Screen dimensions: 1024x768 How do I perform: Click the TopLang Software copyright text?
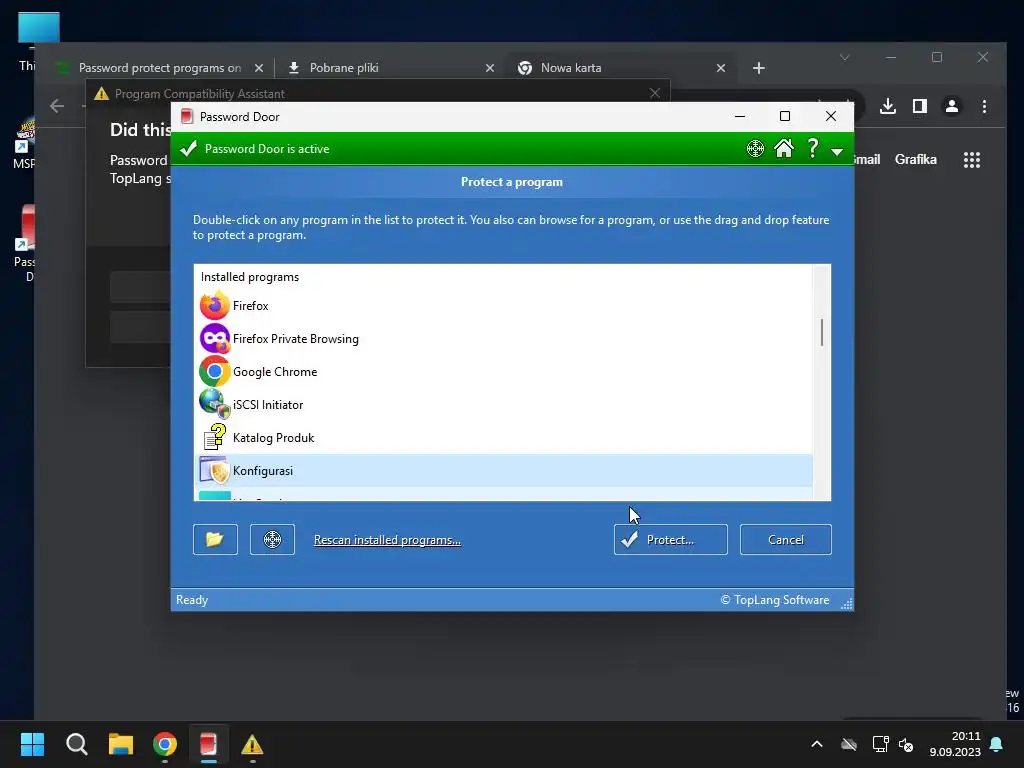coord(775,600)
